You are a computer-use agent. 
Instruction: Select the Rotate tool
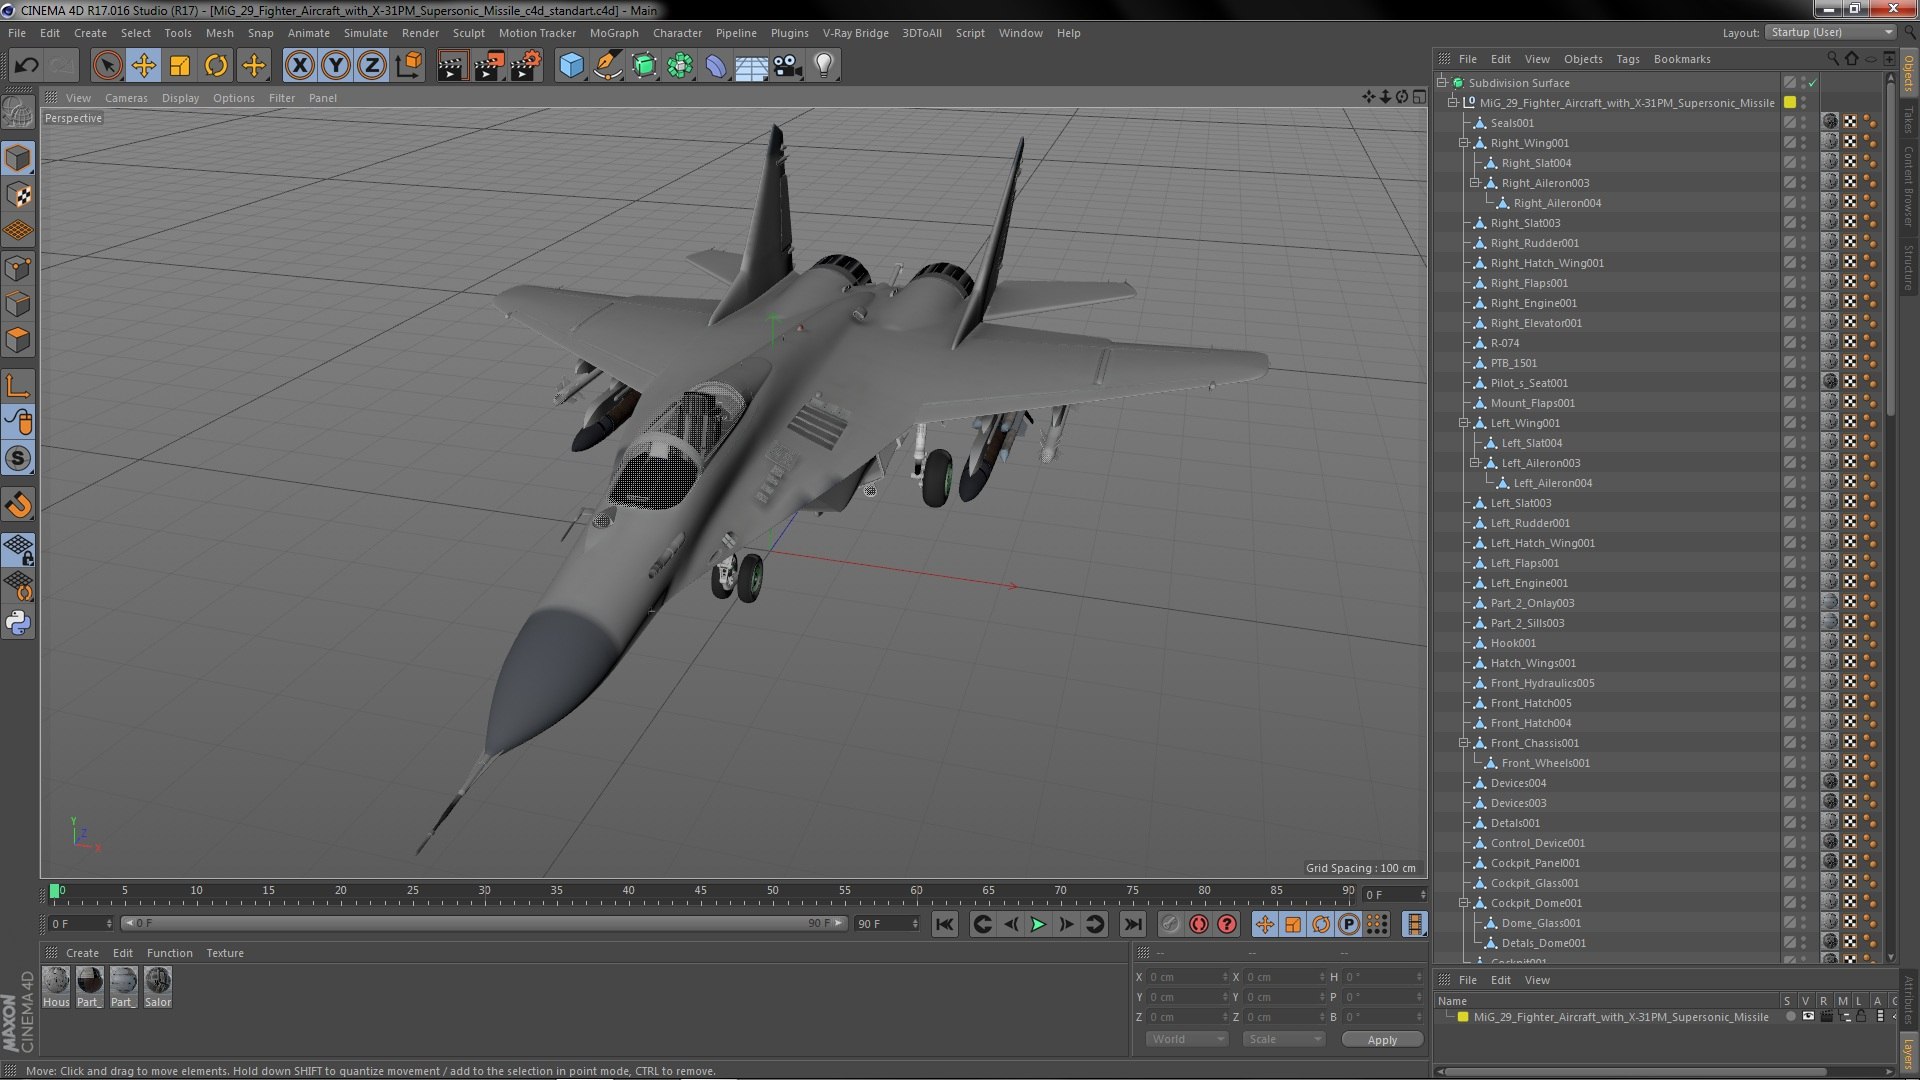tap(216, 66)
